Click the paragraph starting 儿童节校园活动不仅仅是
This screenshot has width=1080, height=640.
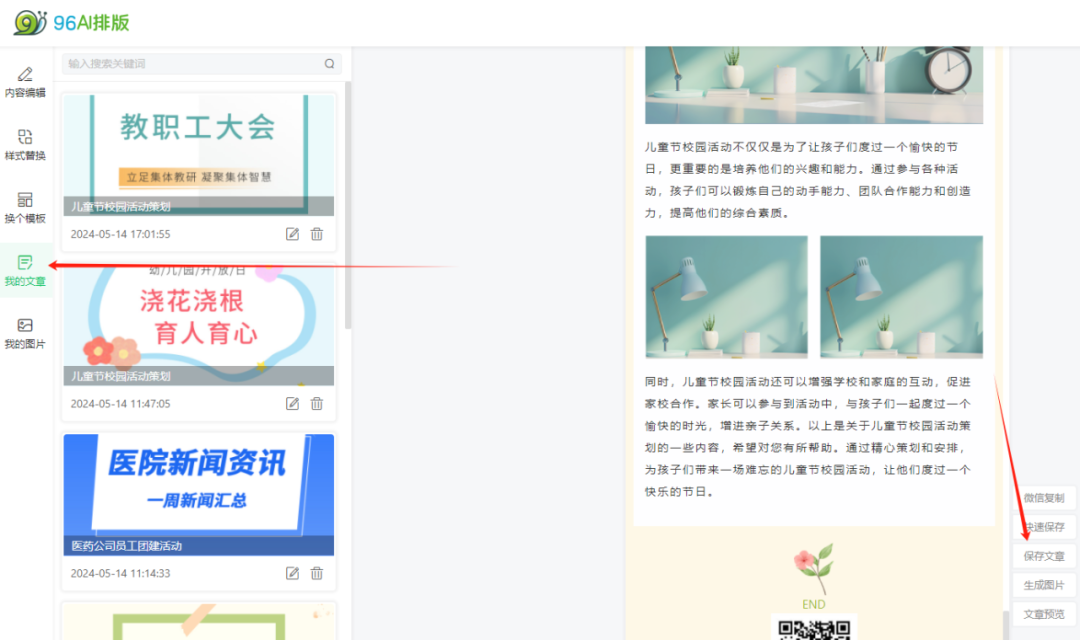(x=808, y=180)
